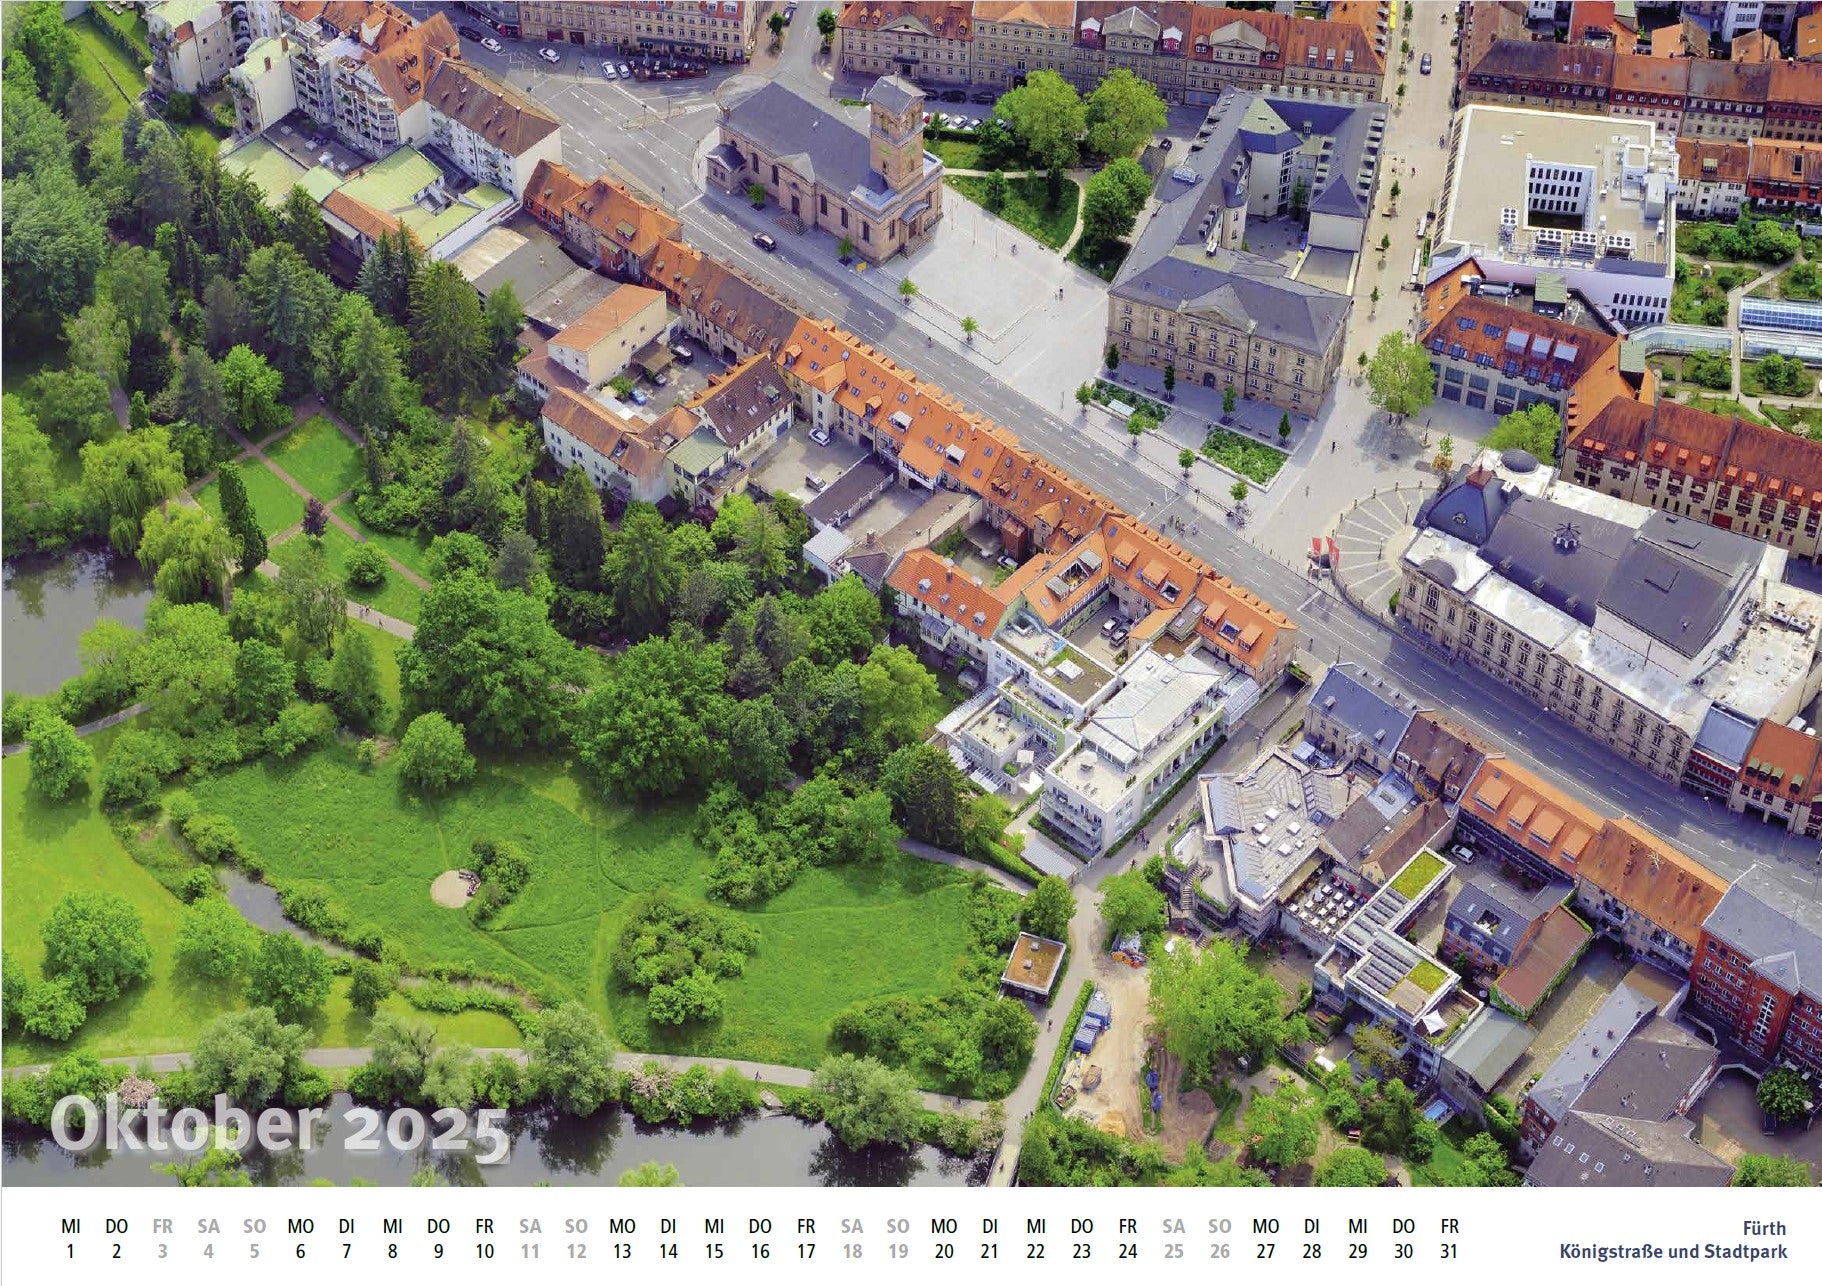Select Tuesday 21 in the date strip

990,1239
